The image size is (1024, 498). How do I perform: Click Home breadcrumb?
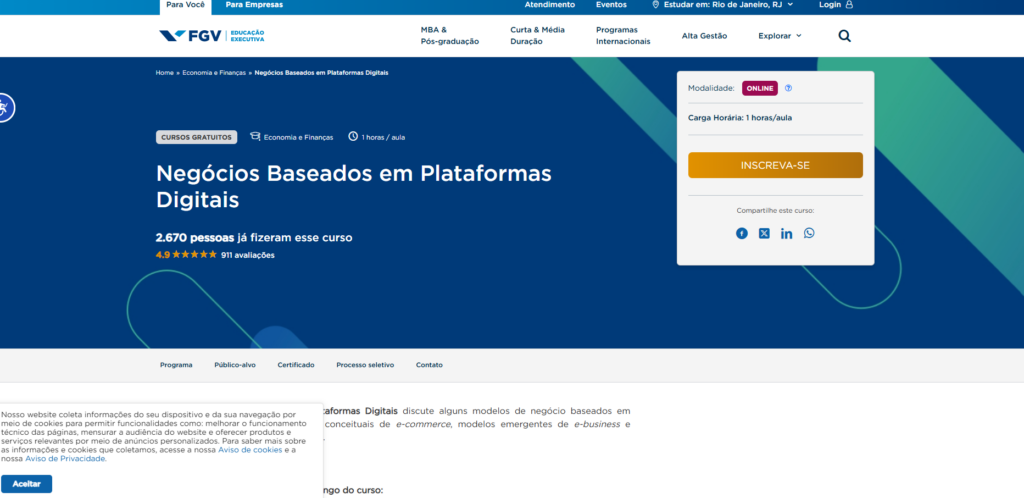[165, 72]
